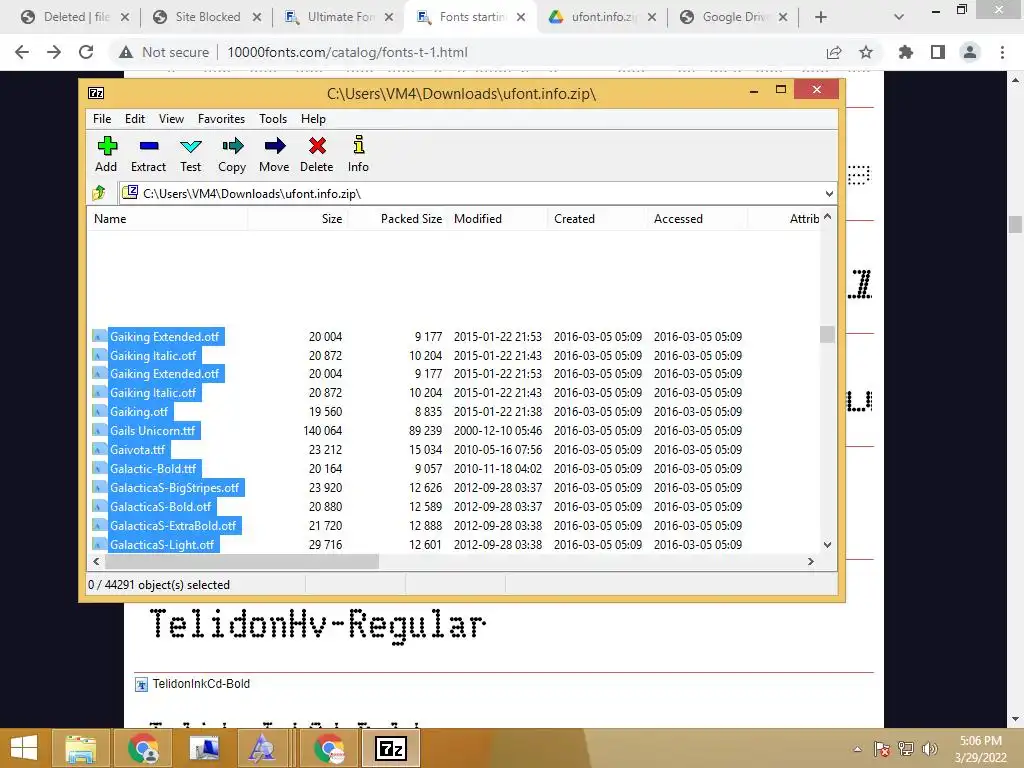1024x768 pixels.
Task: Open Chrome's three-dot menu
Action: coord(1002,52)
